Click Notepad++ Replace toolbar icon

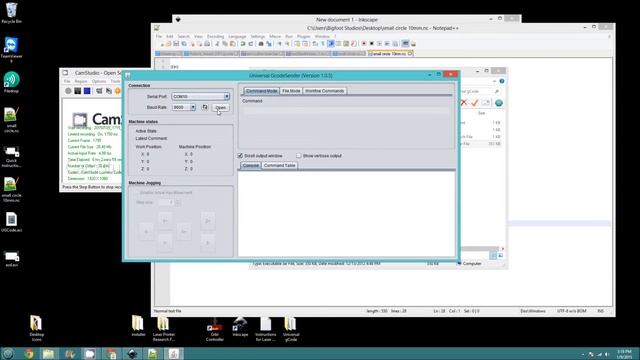point(269,44)
